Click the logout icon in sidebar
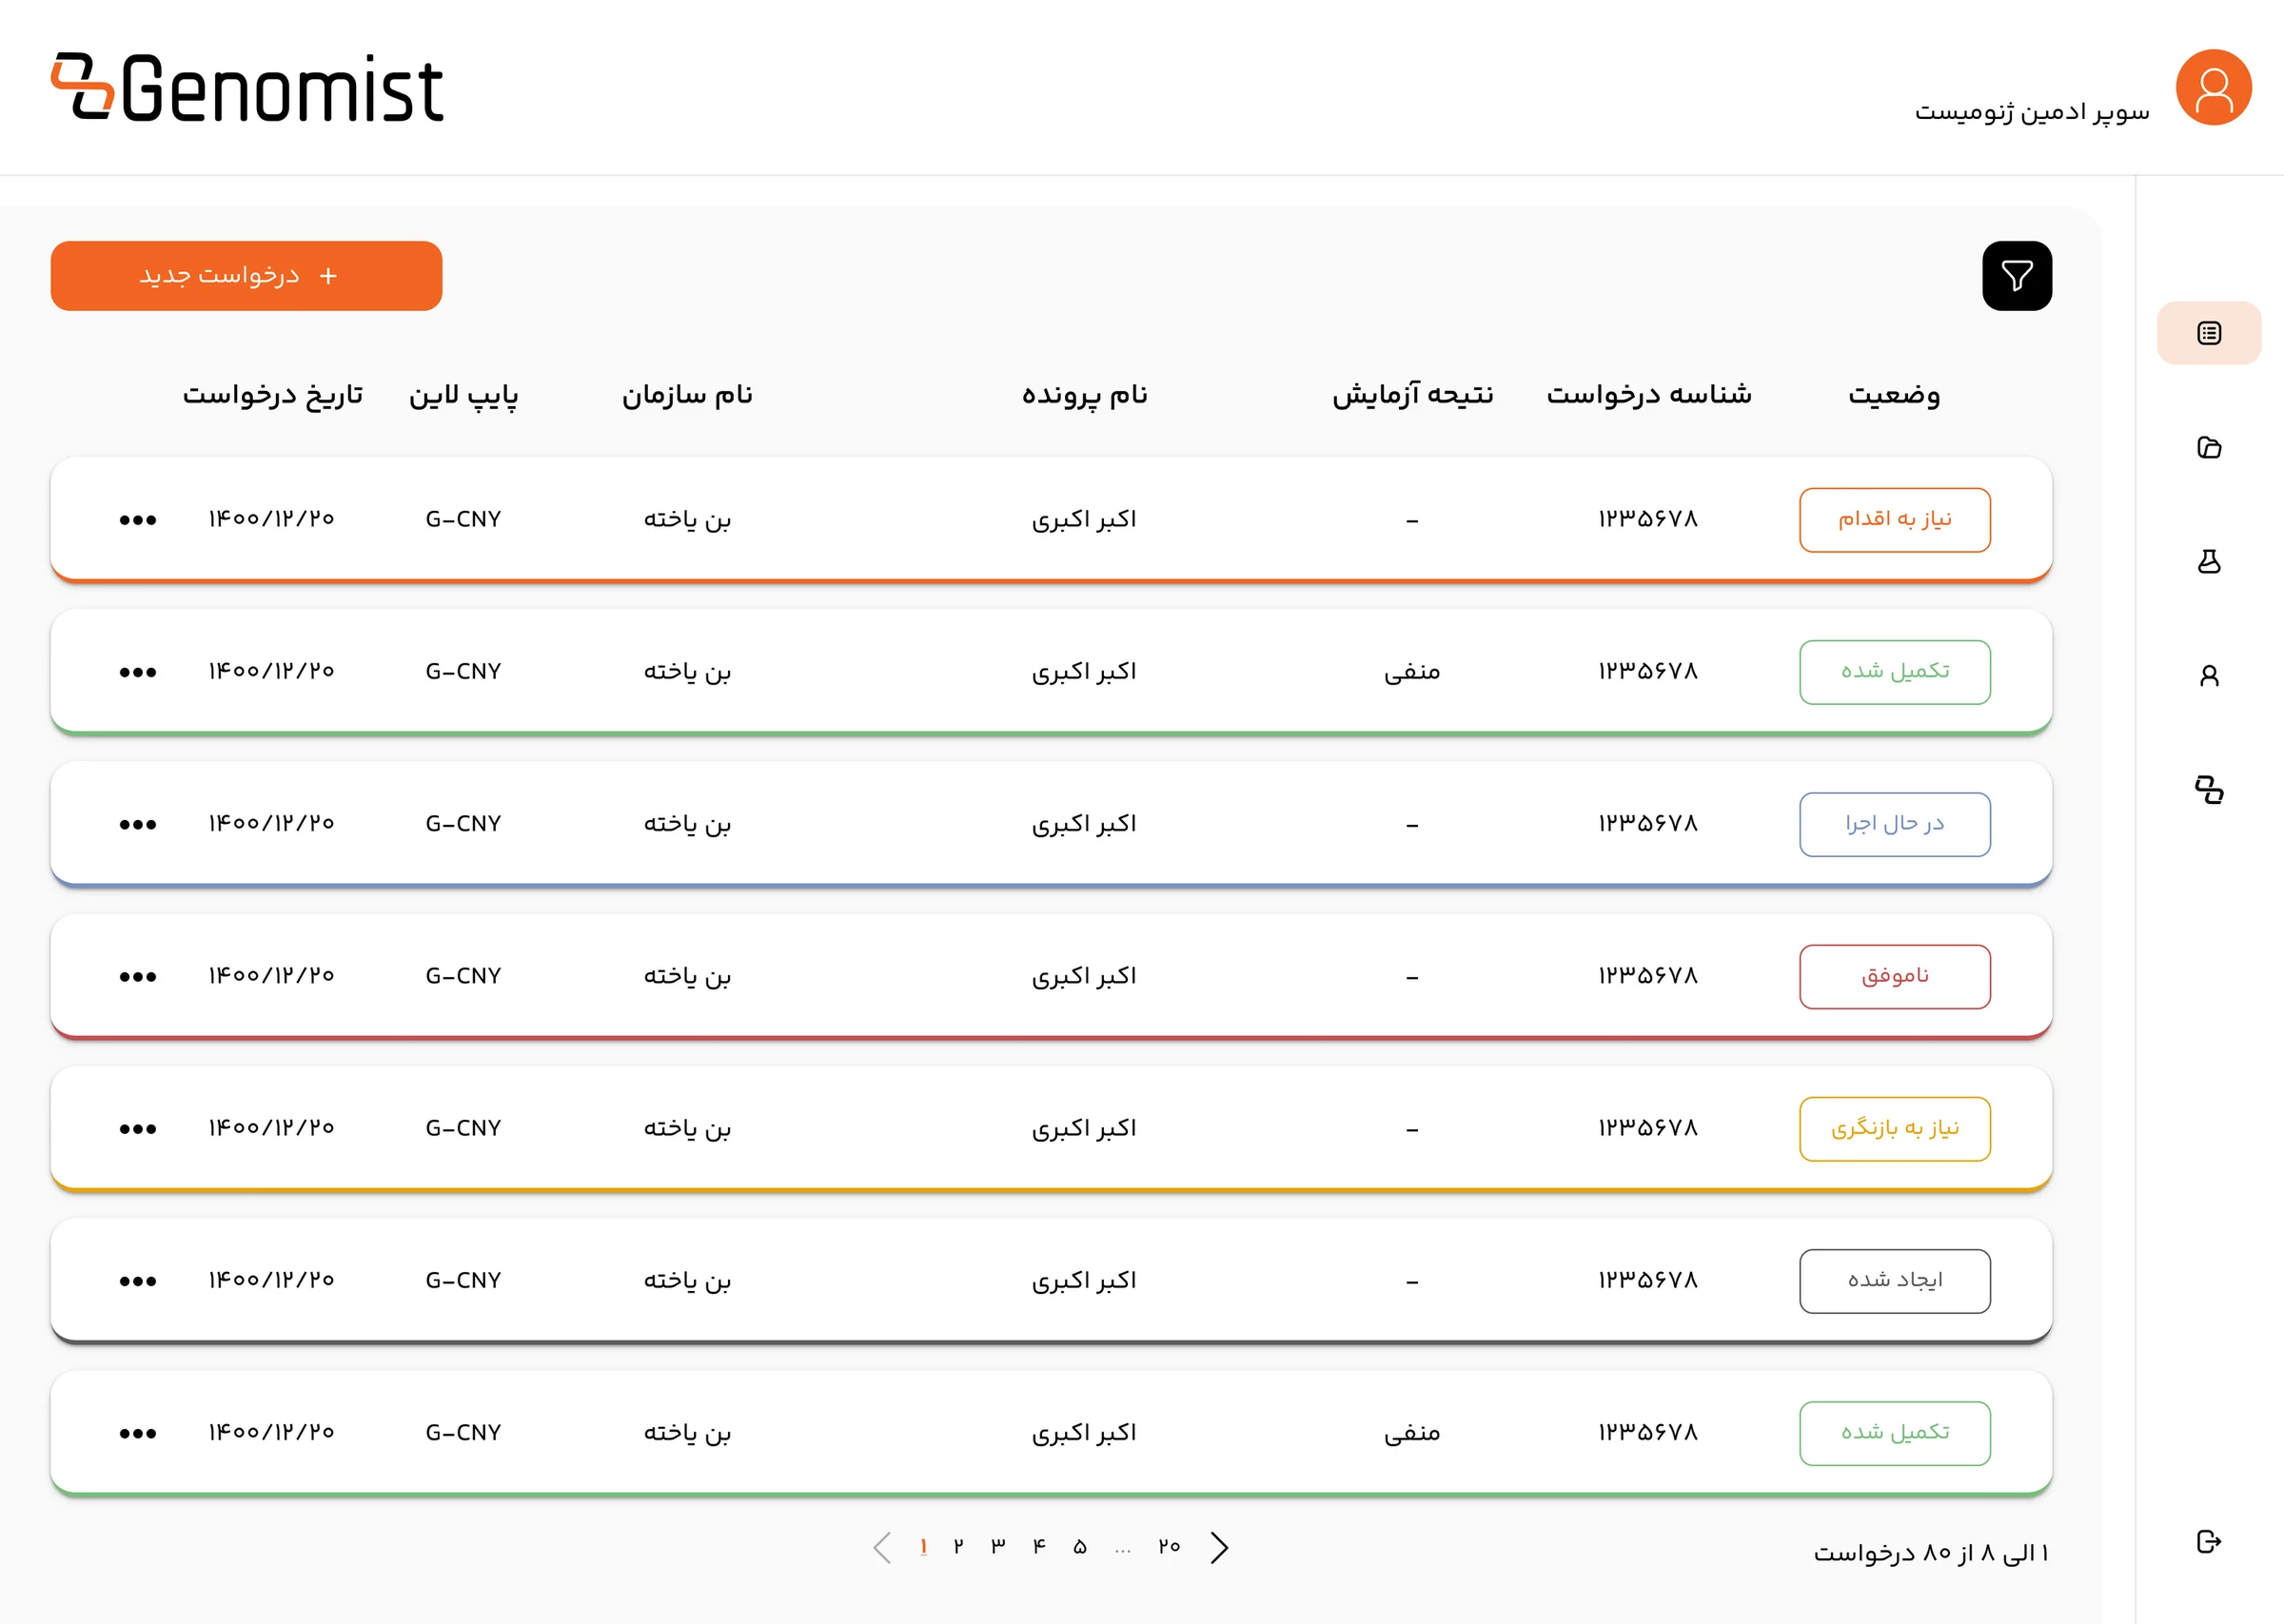Viewport: 2284px width, 1624px height. (x=2208, y=1541)
